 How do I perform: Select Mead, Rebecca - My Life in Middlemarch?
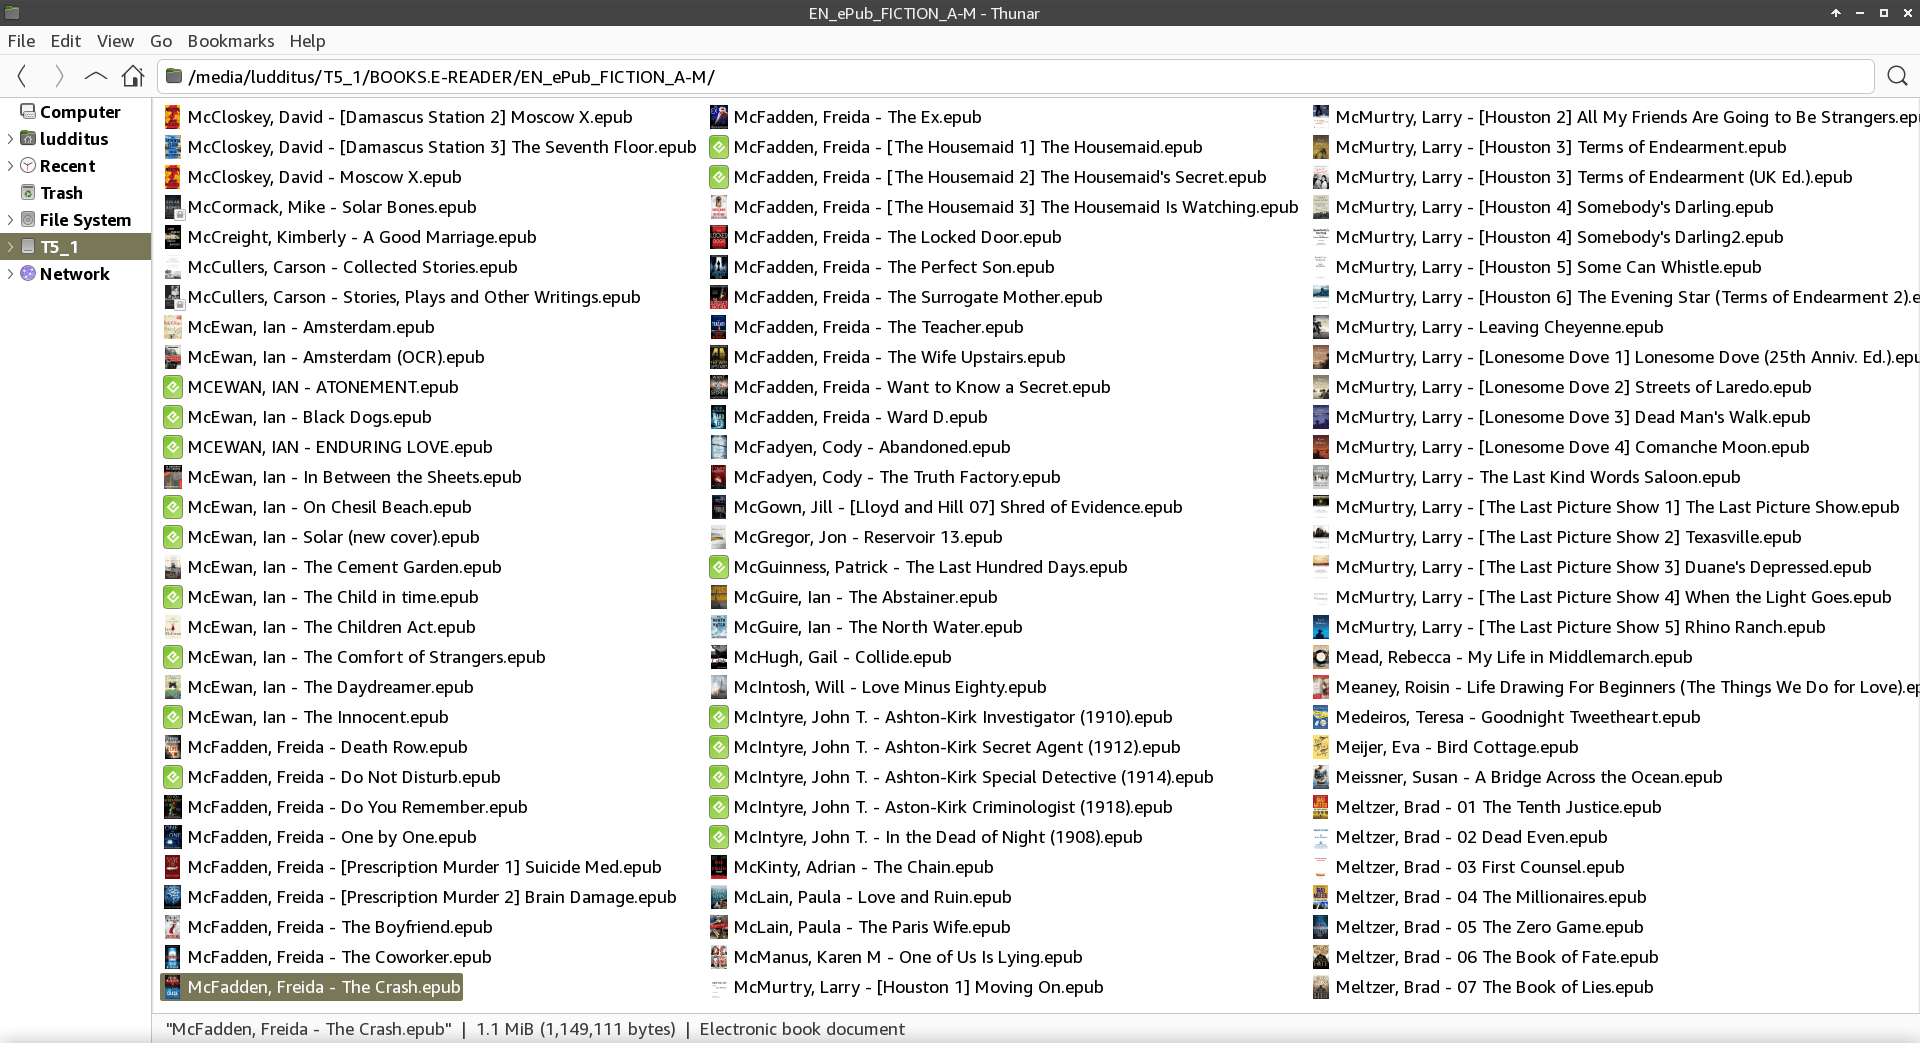[1513, 657]
